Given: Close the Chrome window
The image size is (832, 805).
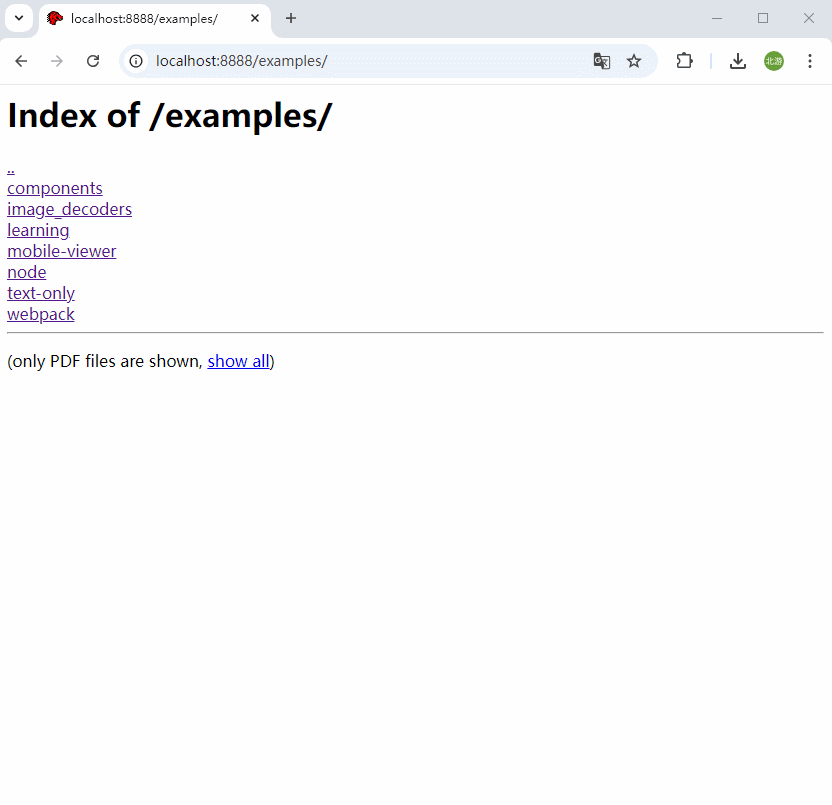Looking at the screenshot, I should (809, 18).
